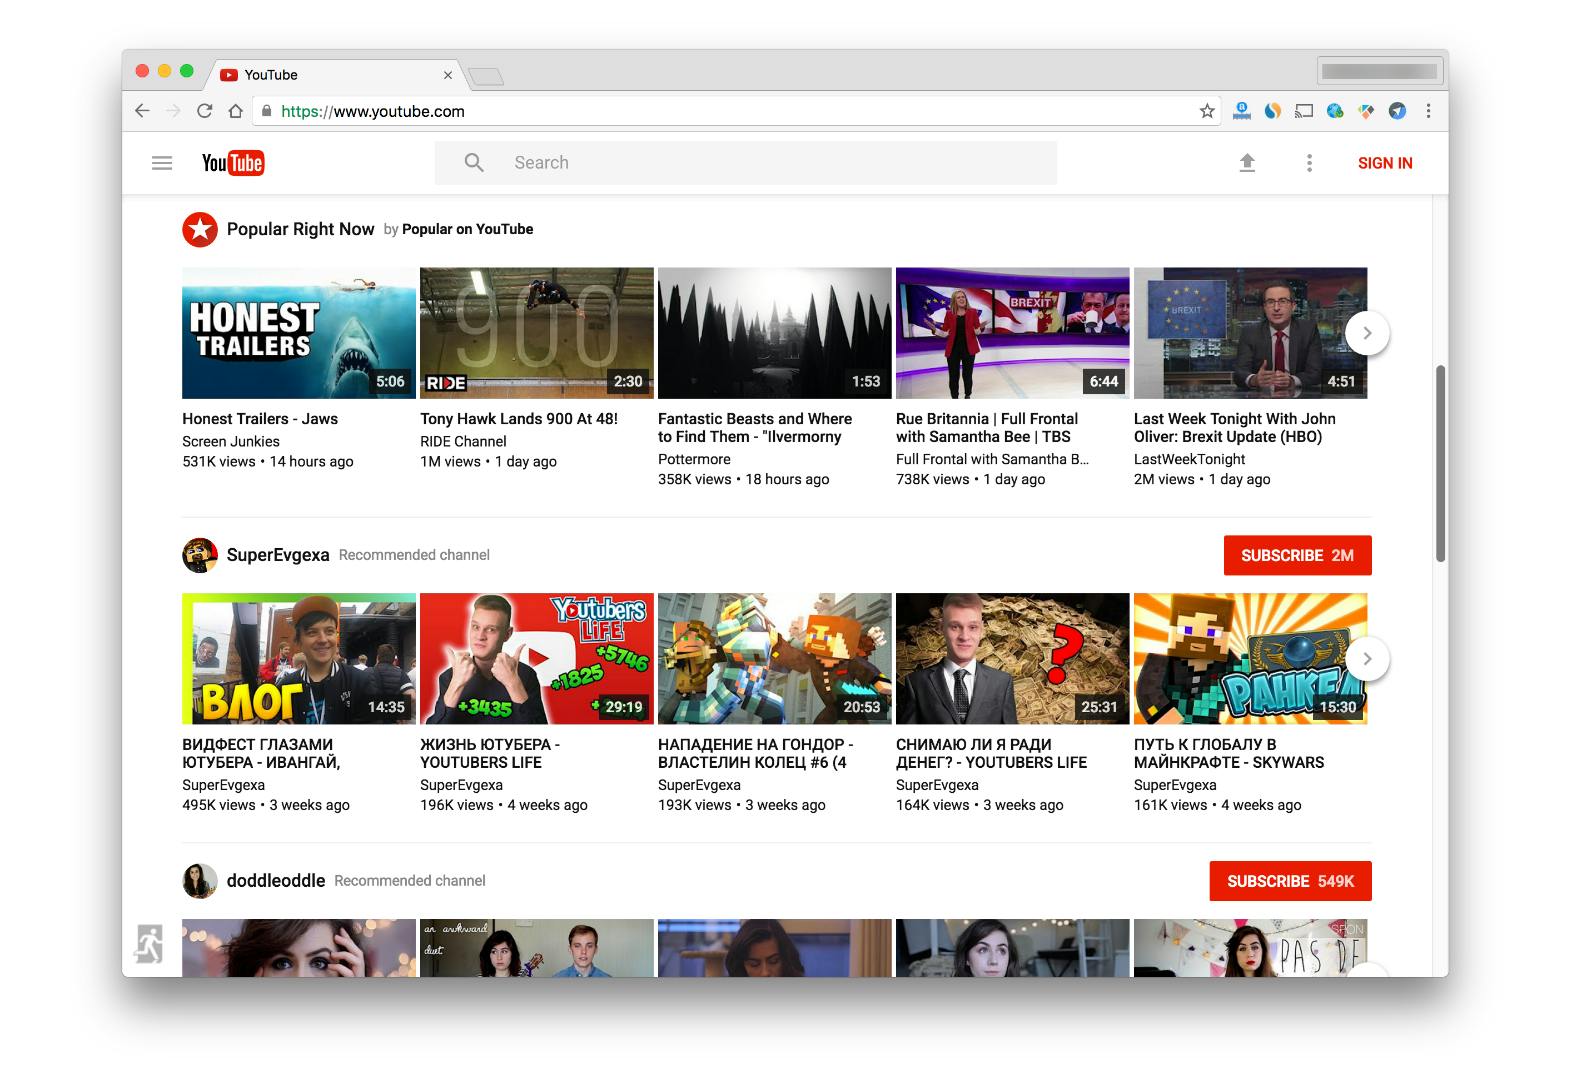The height and width of the screenshot is (1080, 1570).
Task: Go back with the browser back arrow
Action: pyautogui.click(x=142, y=111)
